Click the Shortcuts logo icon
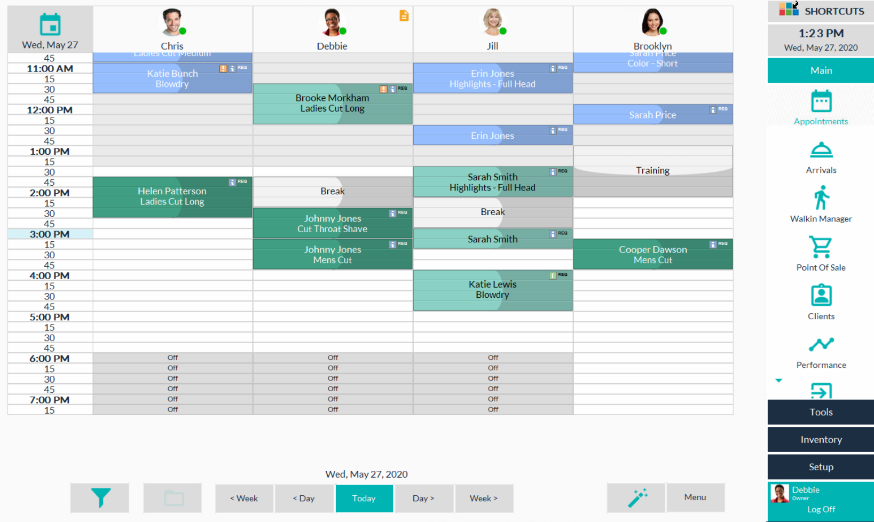Screen dimensions: 874x522 pos(789,9)
